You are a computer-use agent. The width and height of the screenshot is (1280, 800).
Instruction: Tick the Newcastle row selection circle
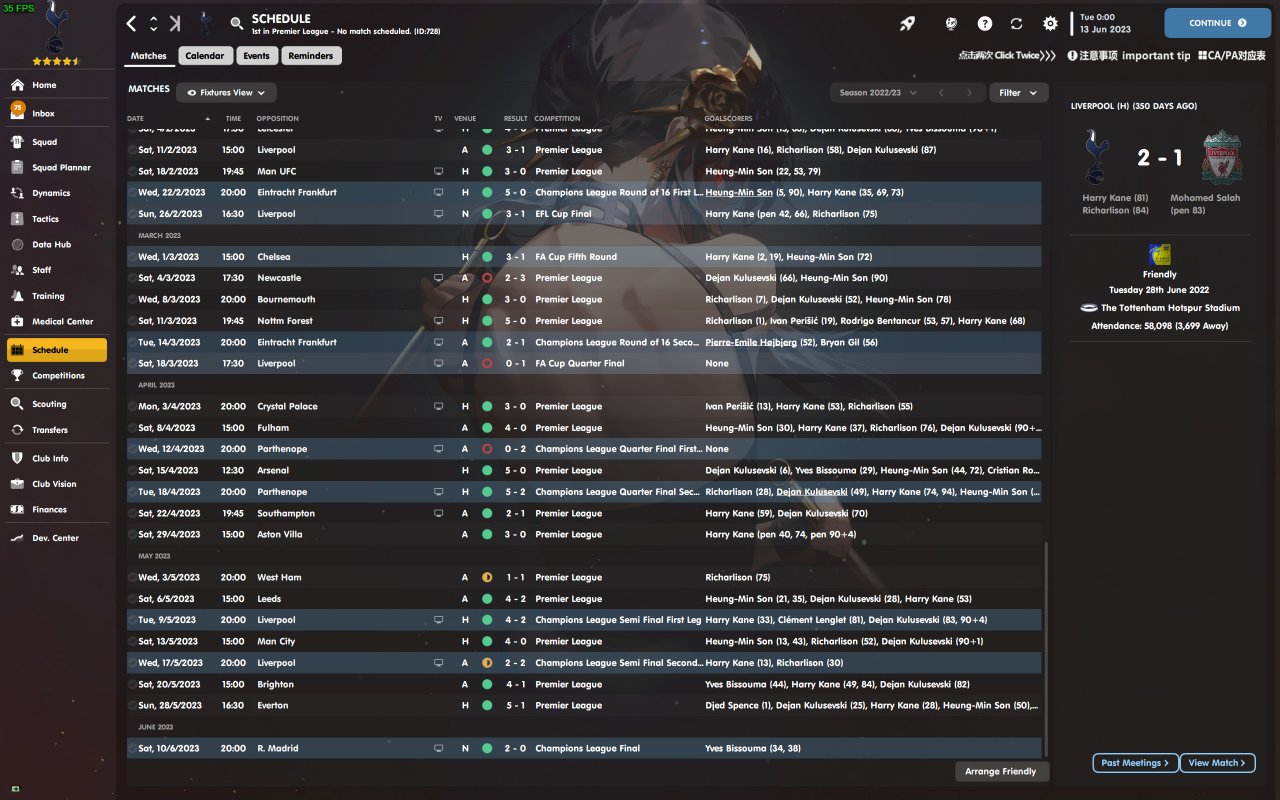[x=133, y=278]
